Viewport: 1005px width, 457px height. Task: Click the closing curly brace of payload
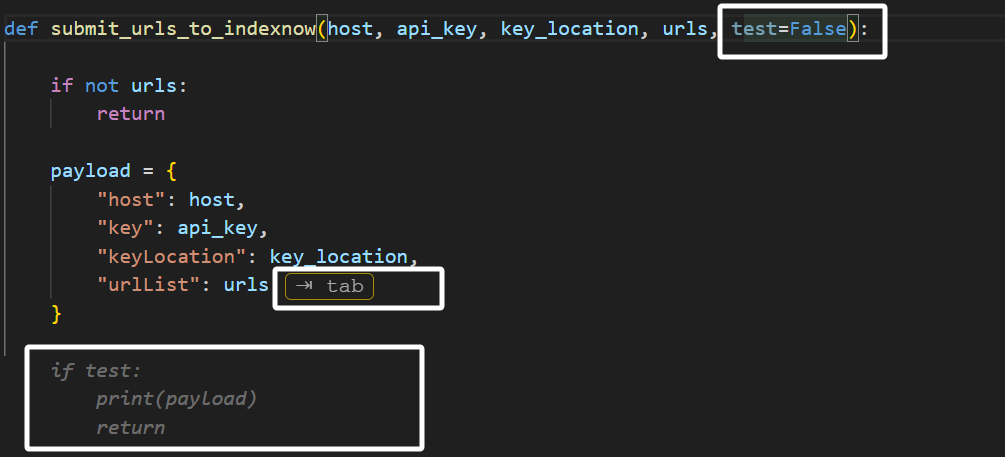point(57,314)
